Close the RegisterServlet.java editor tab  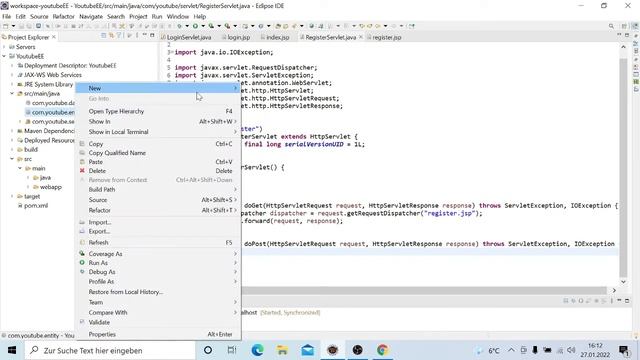[x=361, y=37]
